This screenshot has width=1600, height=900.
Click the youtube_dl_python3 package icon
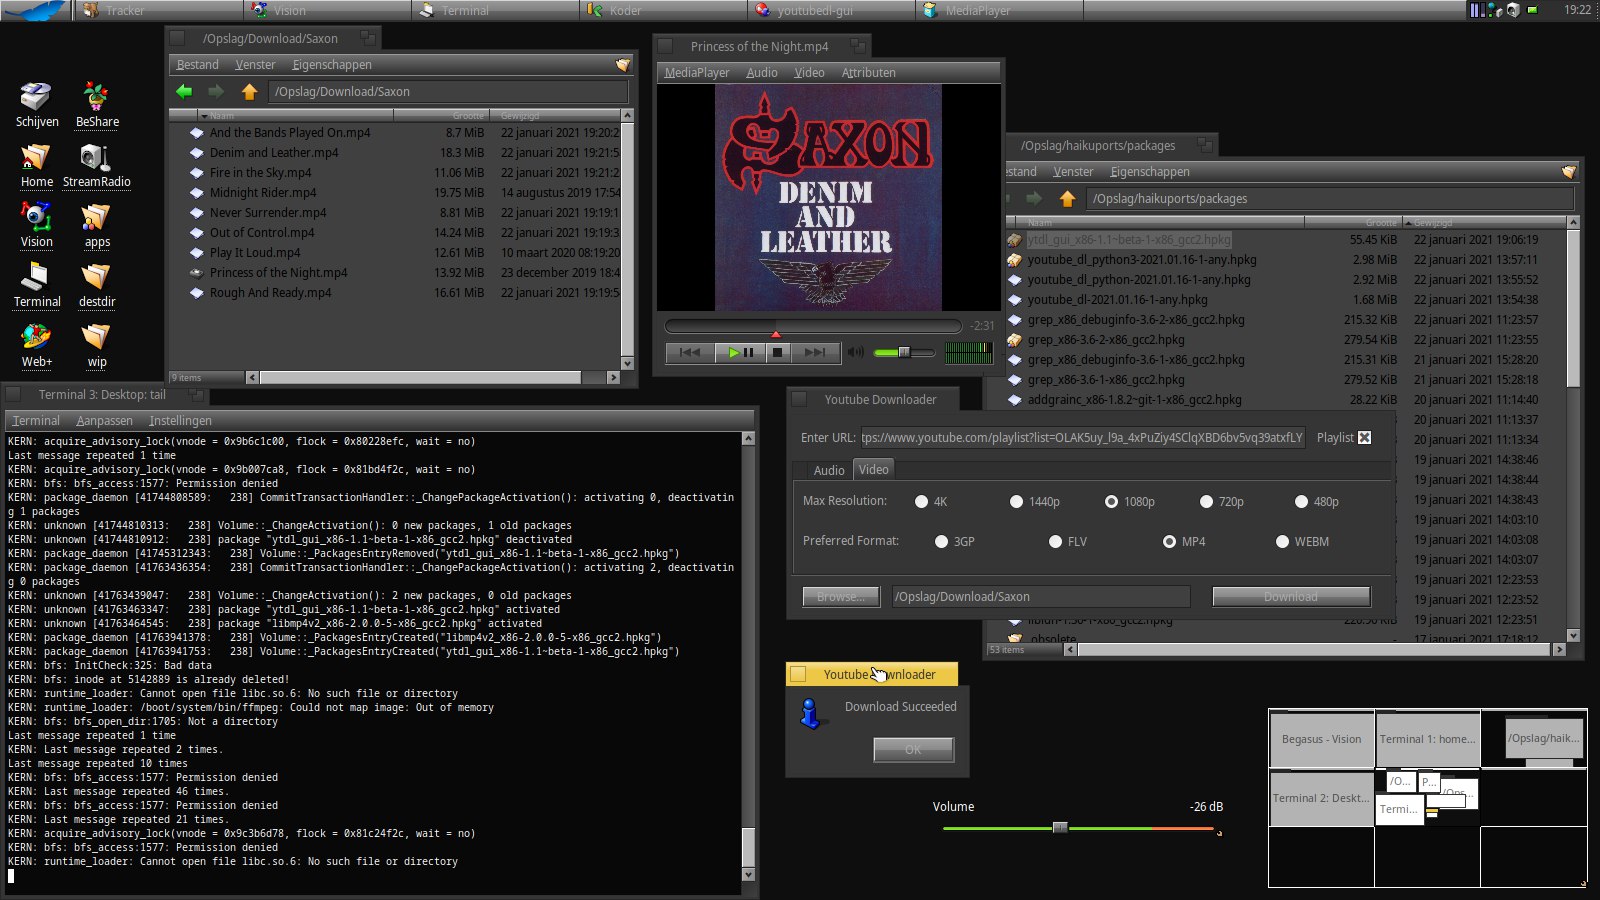[1014, 260]
